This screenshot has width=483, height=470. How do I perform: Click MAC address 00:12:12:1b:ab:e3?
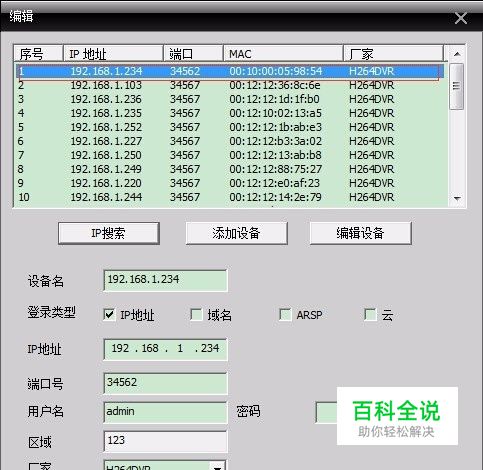[x=275, y=127]
